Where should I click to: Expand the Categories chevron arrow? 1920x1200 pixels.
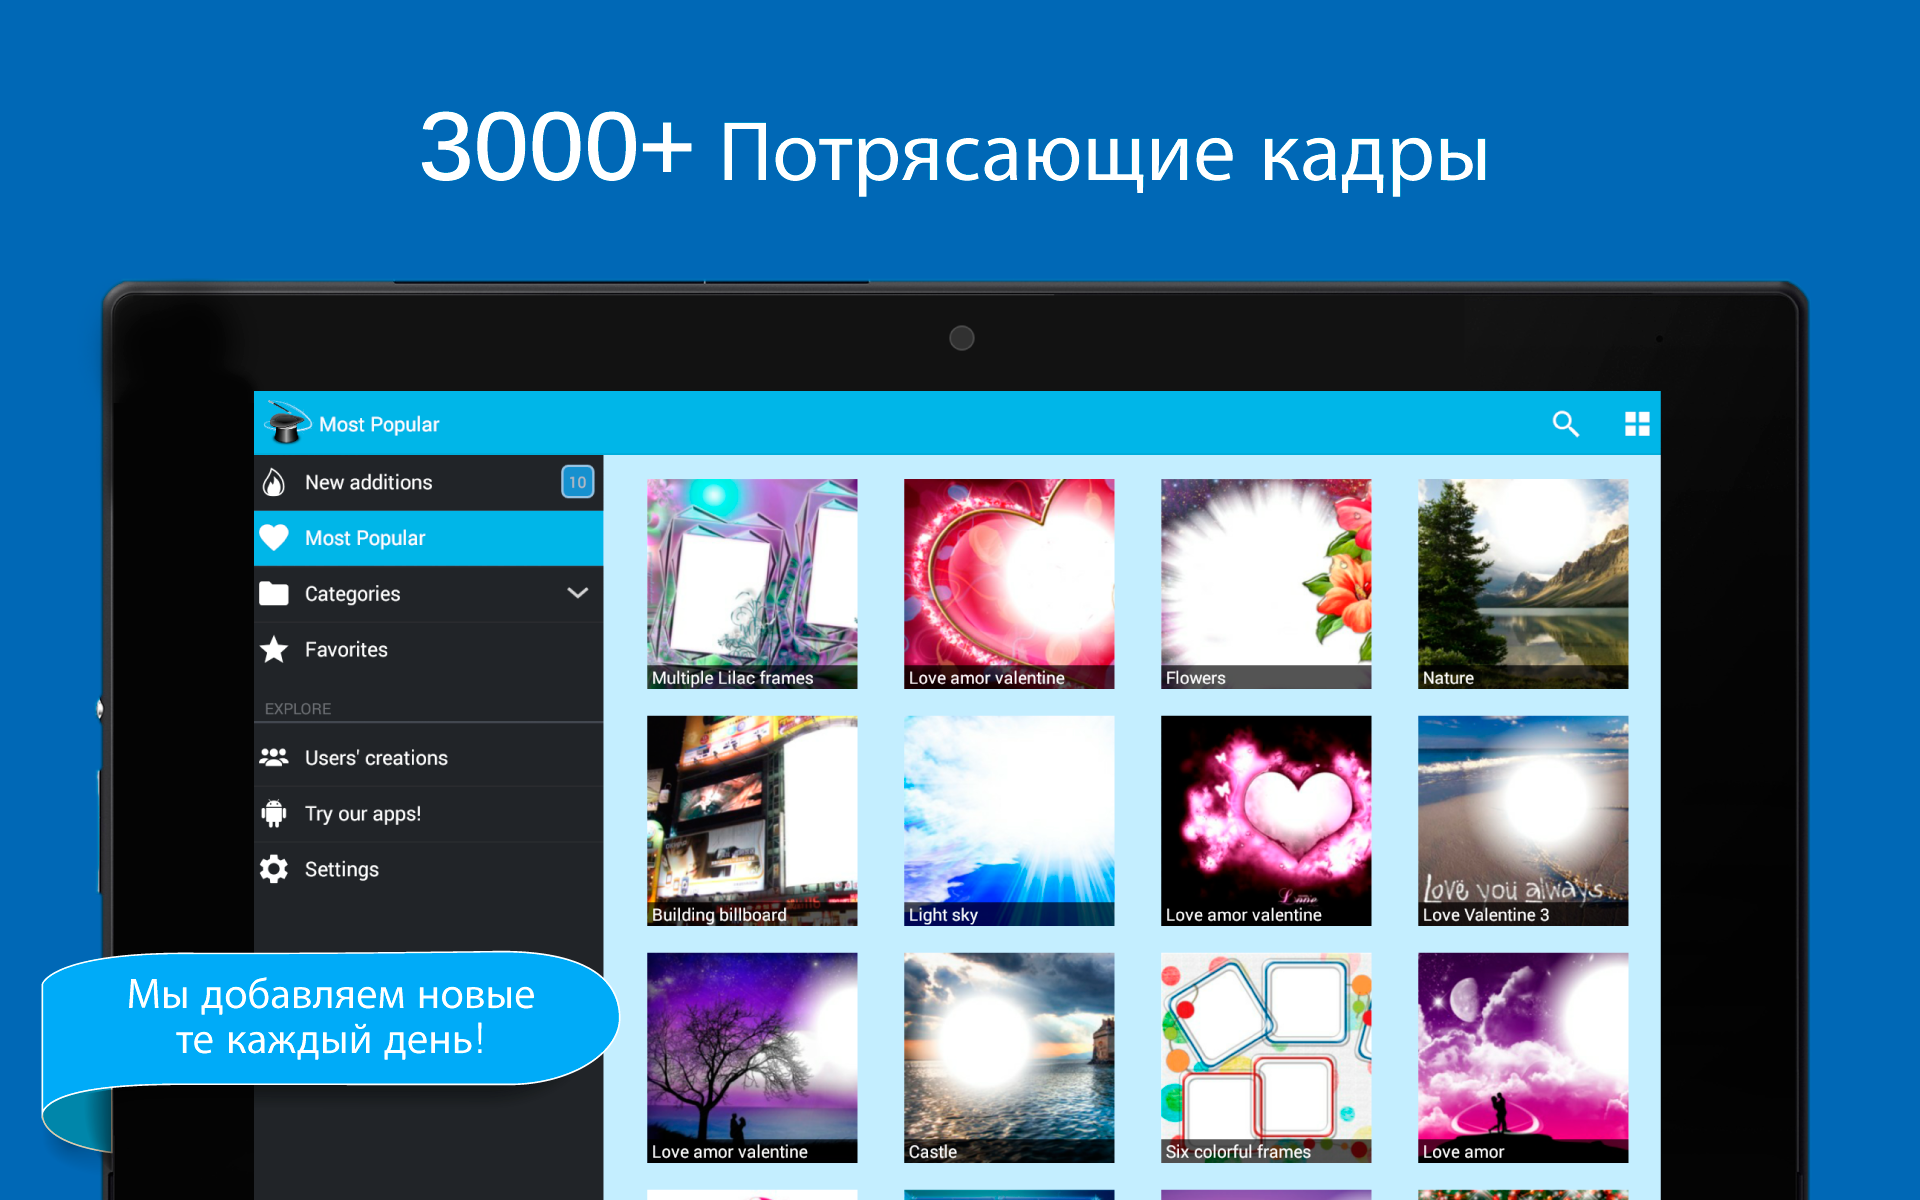coord(577,593)
